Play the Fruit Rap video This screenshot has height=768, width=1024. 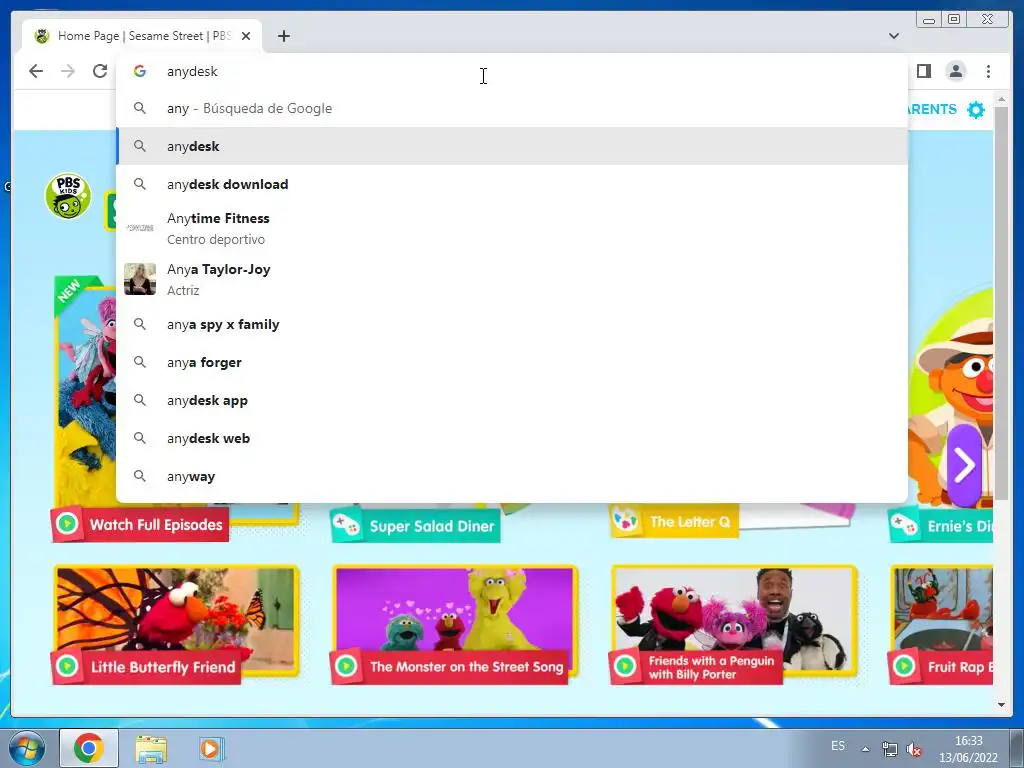pos(941,624)
